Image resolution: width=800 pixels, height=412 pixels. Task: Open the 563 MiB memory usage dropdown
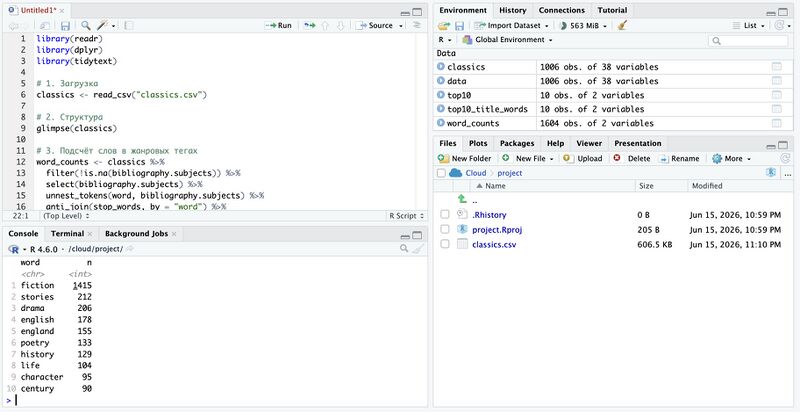585,25
